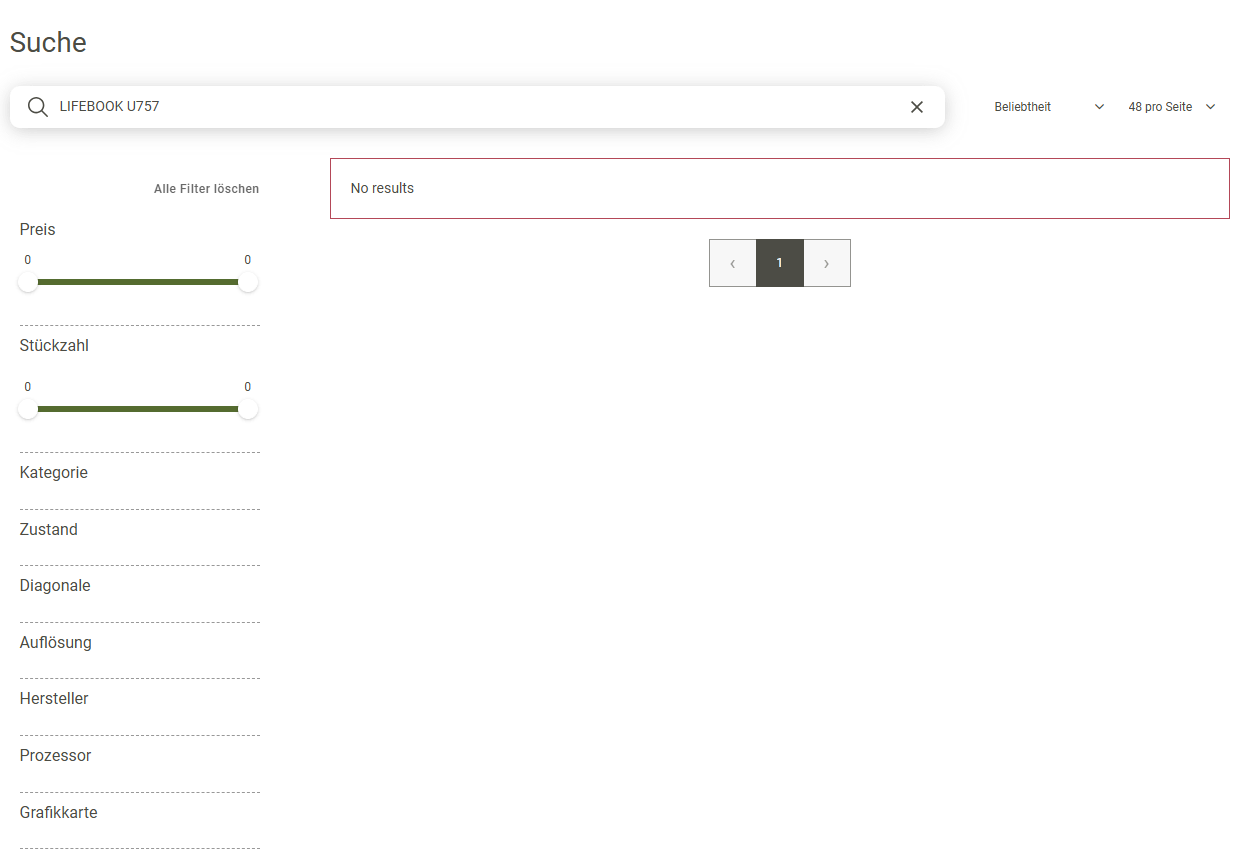Screen dimensions: 1252x860
Task: Click Alle Filter löschen link
Action: [x=206, y=189]
